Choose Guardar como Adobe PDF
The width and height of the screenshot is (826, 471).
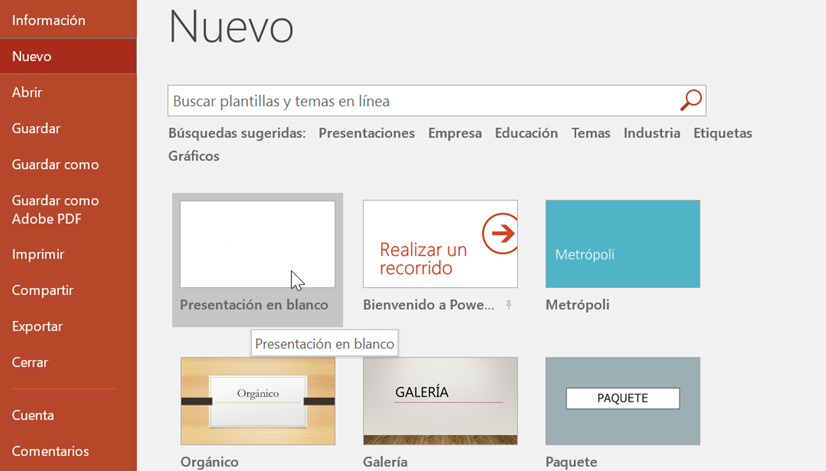[55, 210]
